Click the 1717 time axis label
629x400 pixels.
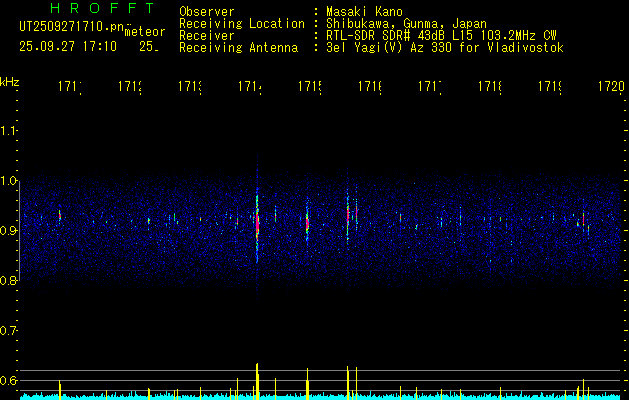430,87
